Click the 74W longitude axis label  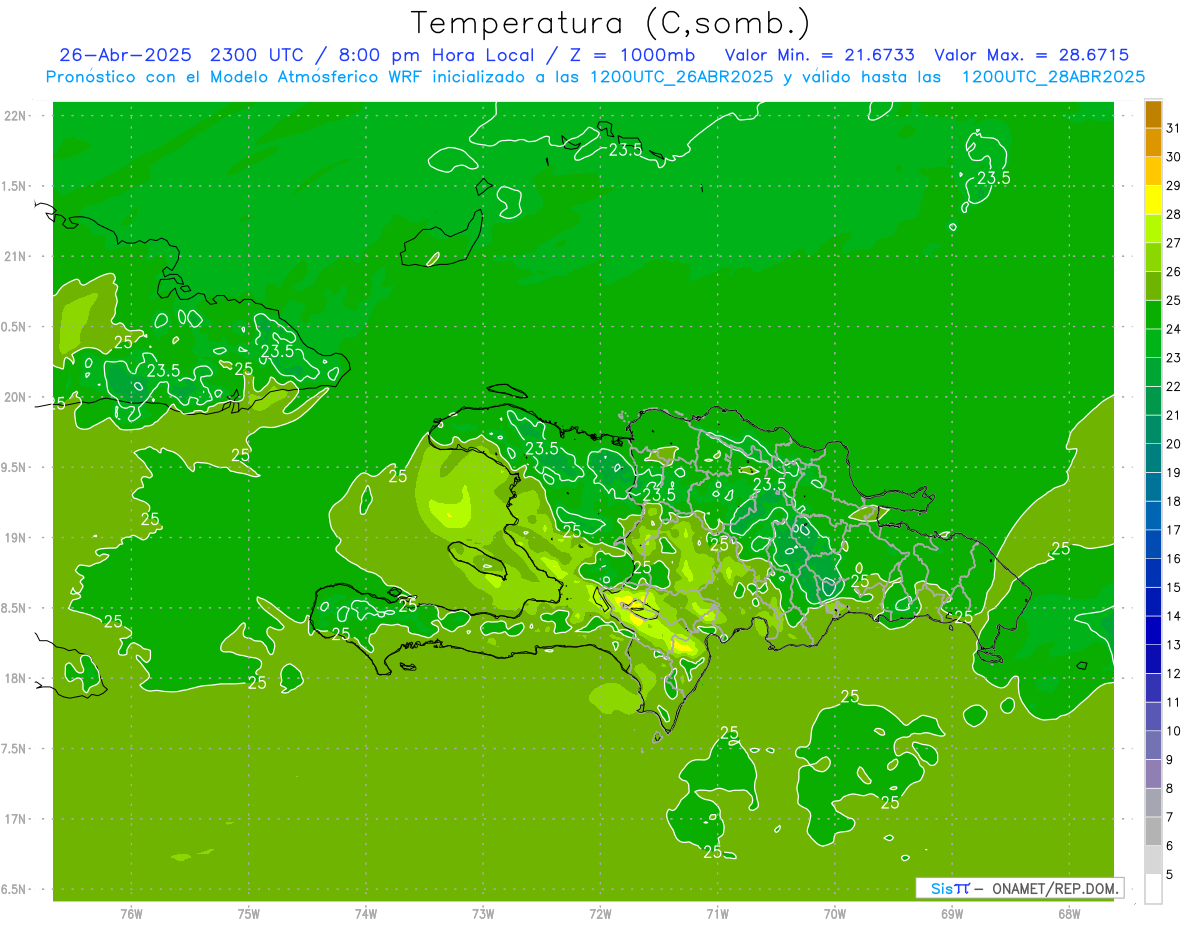pos(366,913)
